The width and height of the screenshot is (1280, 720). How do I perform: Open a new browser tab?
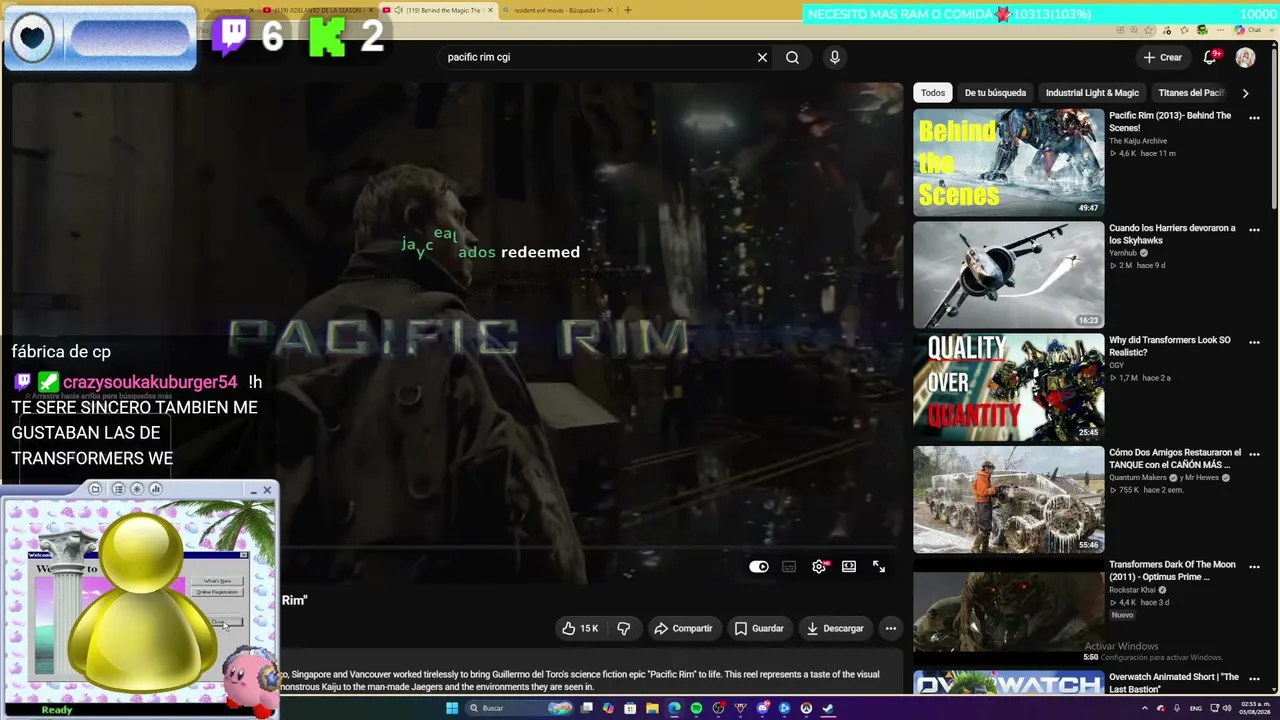click(627, 10)
